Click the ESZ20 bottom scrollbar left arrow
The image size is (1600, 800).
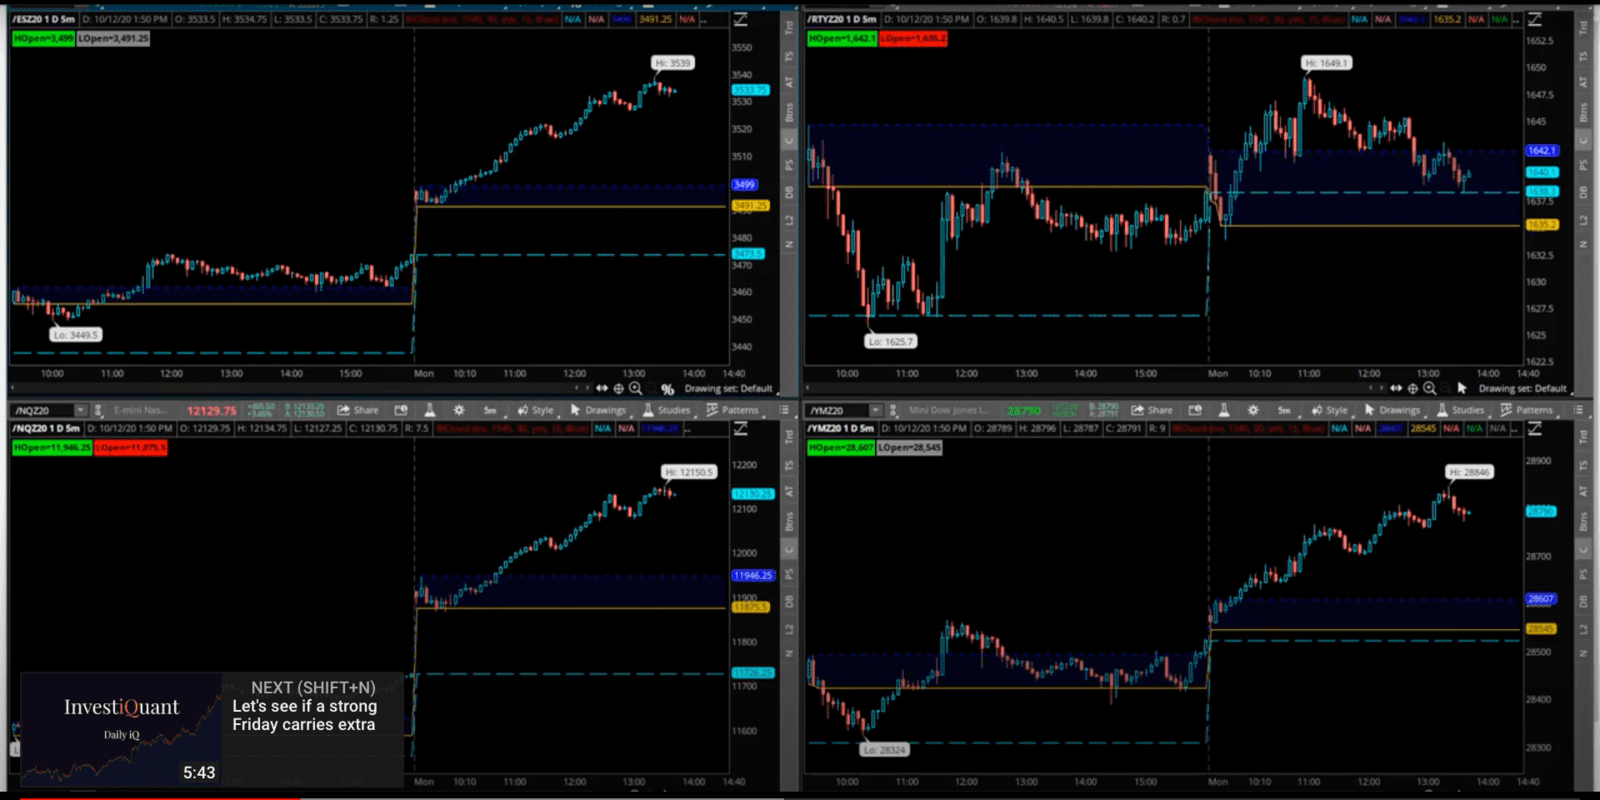tap(13, 387)
